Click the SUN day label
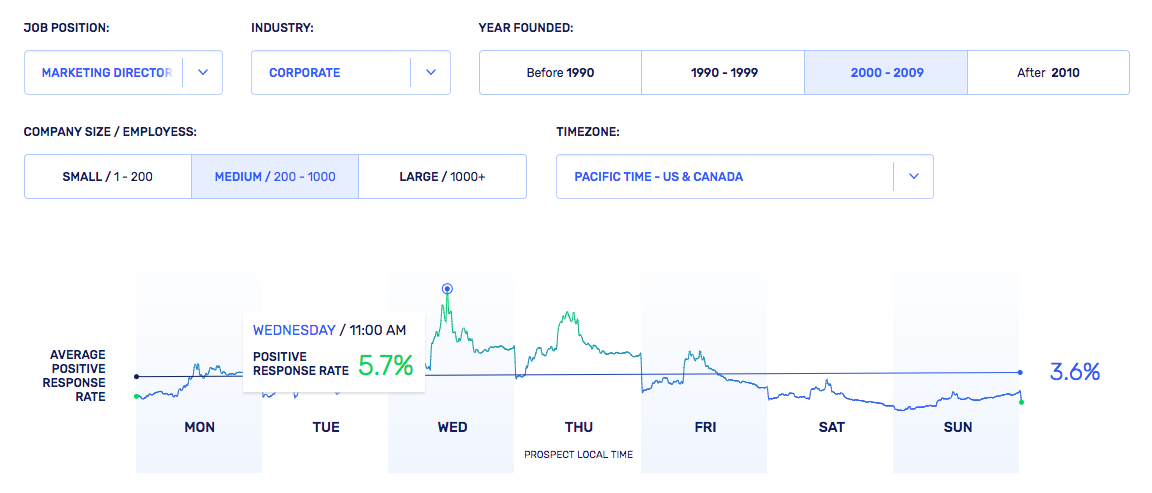Image resolution: width=1152 pixels, height=493 pixels. pos(957,427)
